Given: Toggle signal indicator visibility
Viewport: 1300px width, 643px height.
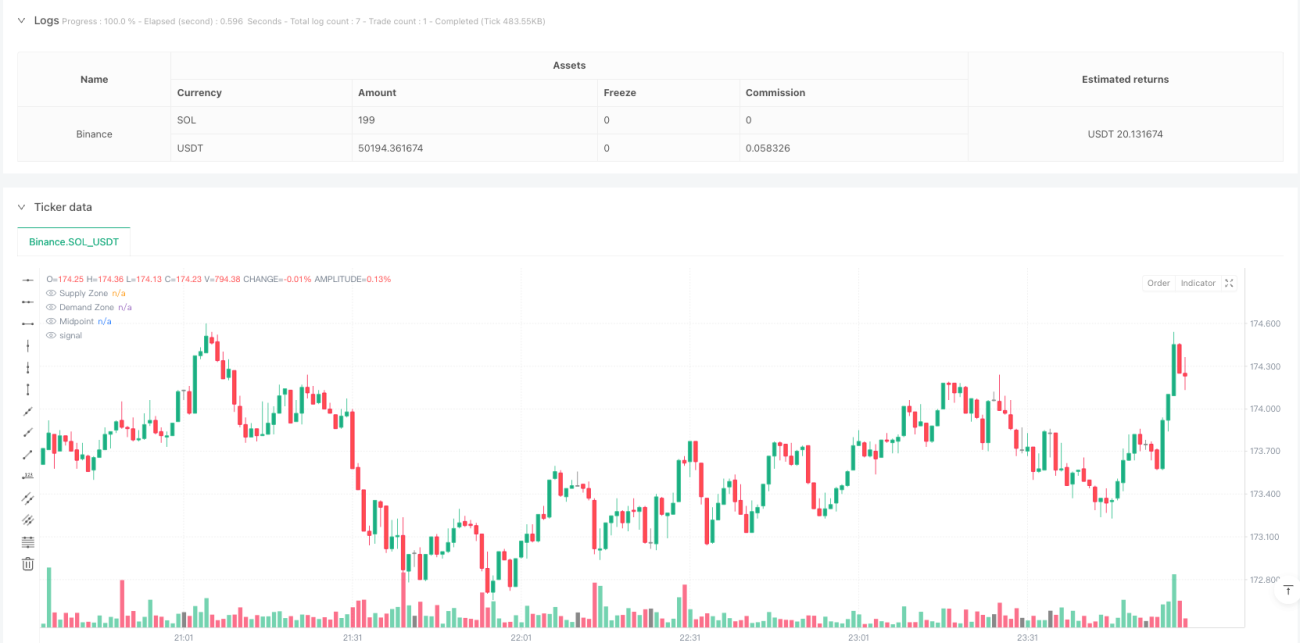Looking at the screenshot, I should coord(51,335).
